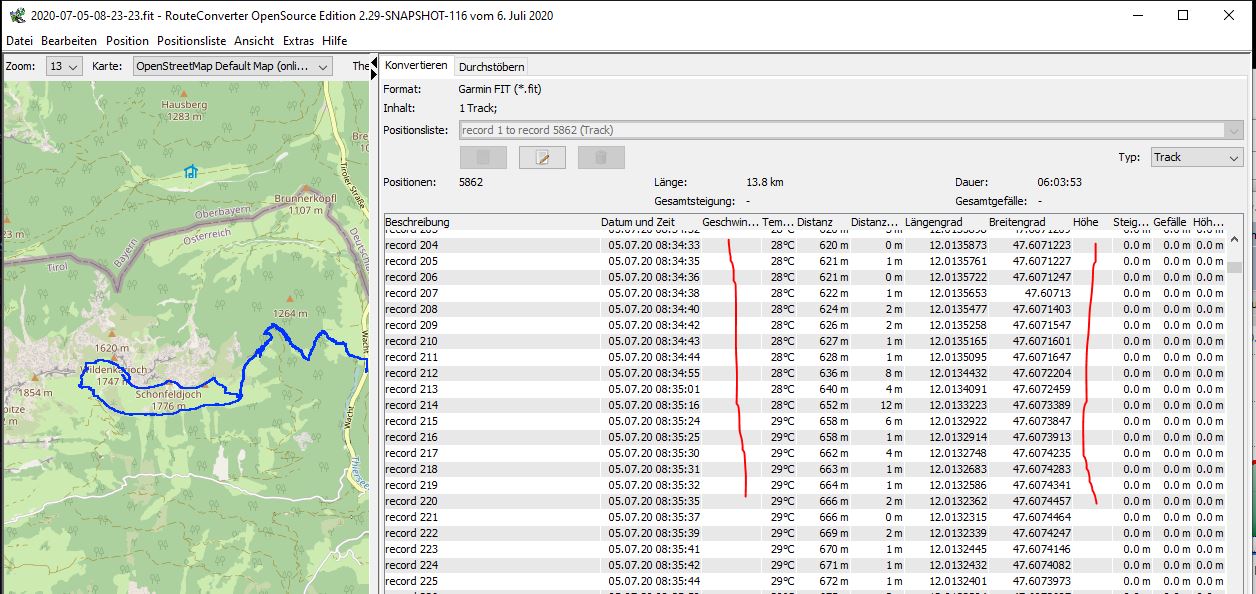Screen dimensions: 1256x594
Task: Open the Datei menu
Action: point(20,41)
